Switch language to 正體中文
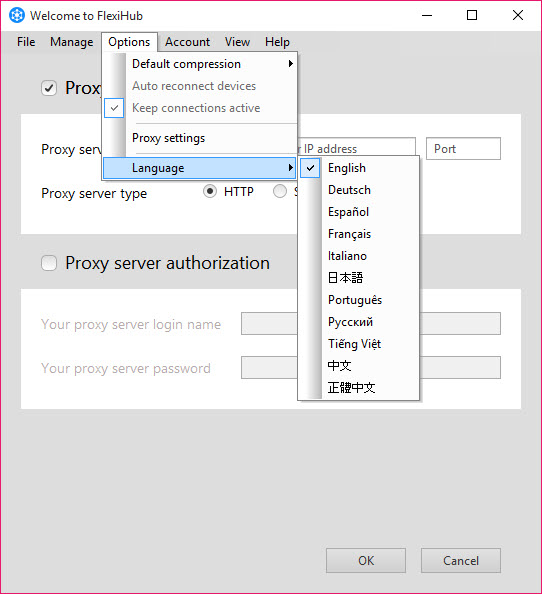The image size is (542, 594). coord(358,388)
